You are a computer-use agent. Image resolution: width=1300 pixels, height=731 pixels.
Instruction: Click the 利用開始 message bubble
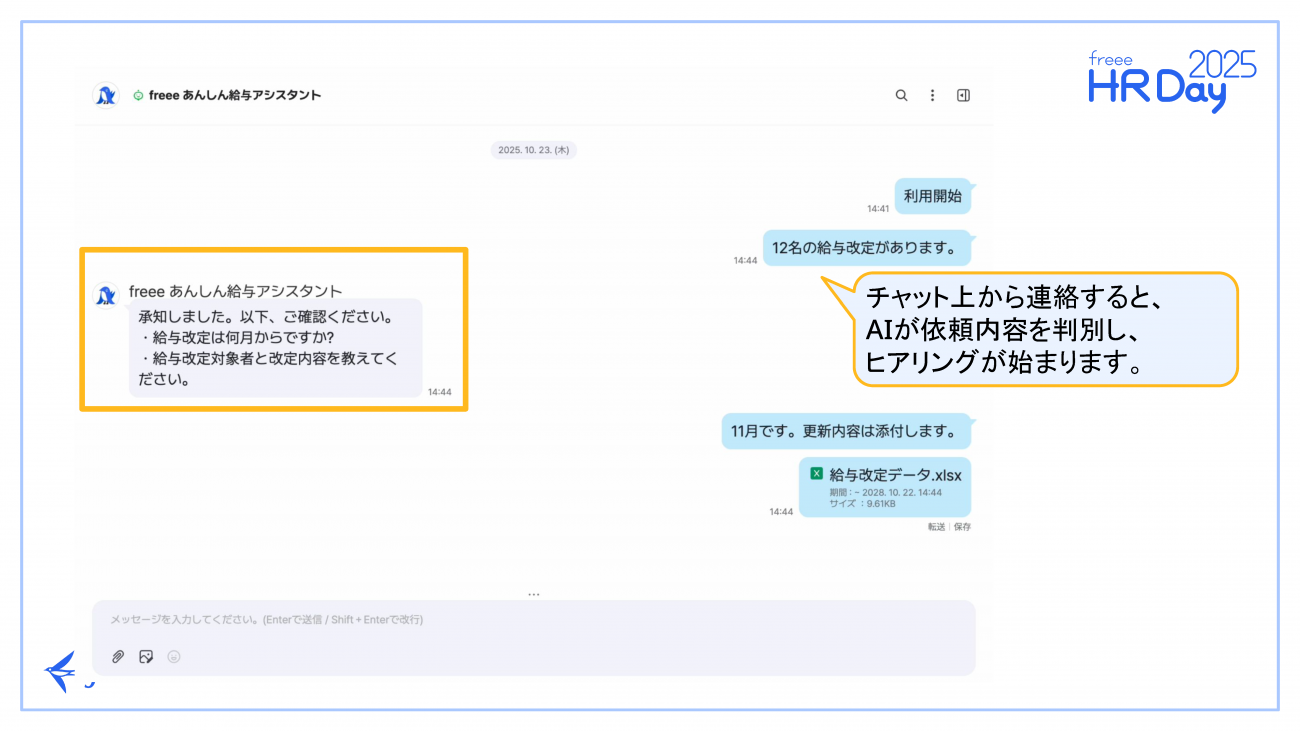(932, 197)
